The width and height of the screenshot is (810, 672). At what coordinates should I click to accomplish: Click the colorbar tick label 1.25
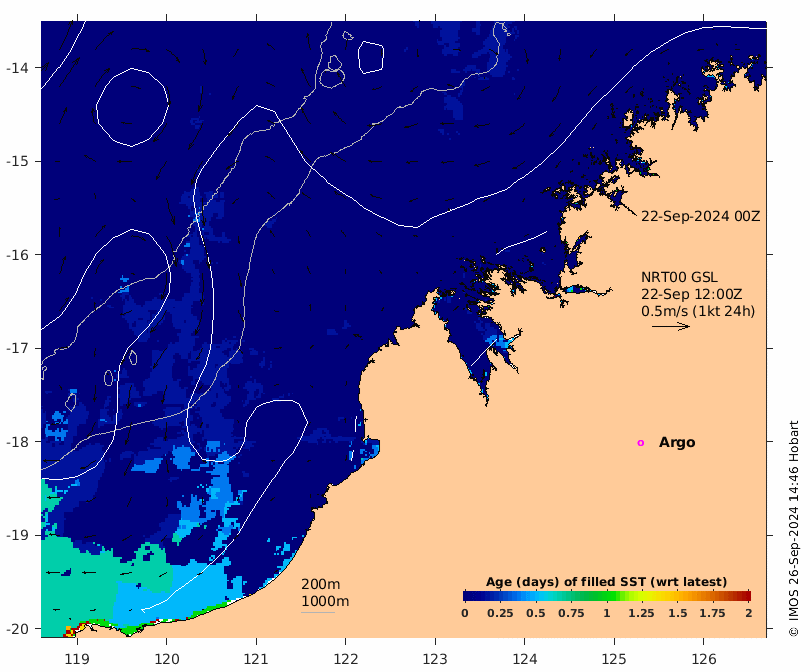point(642,613)
